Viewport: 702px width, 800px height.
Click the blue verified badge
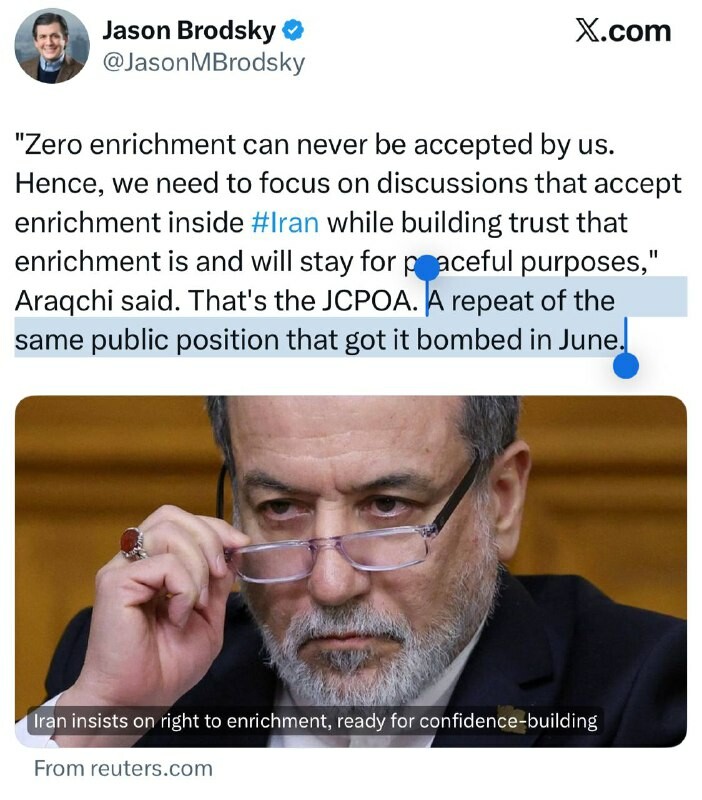(x=295, y=32)
